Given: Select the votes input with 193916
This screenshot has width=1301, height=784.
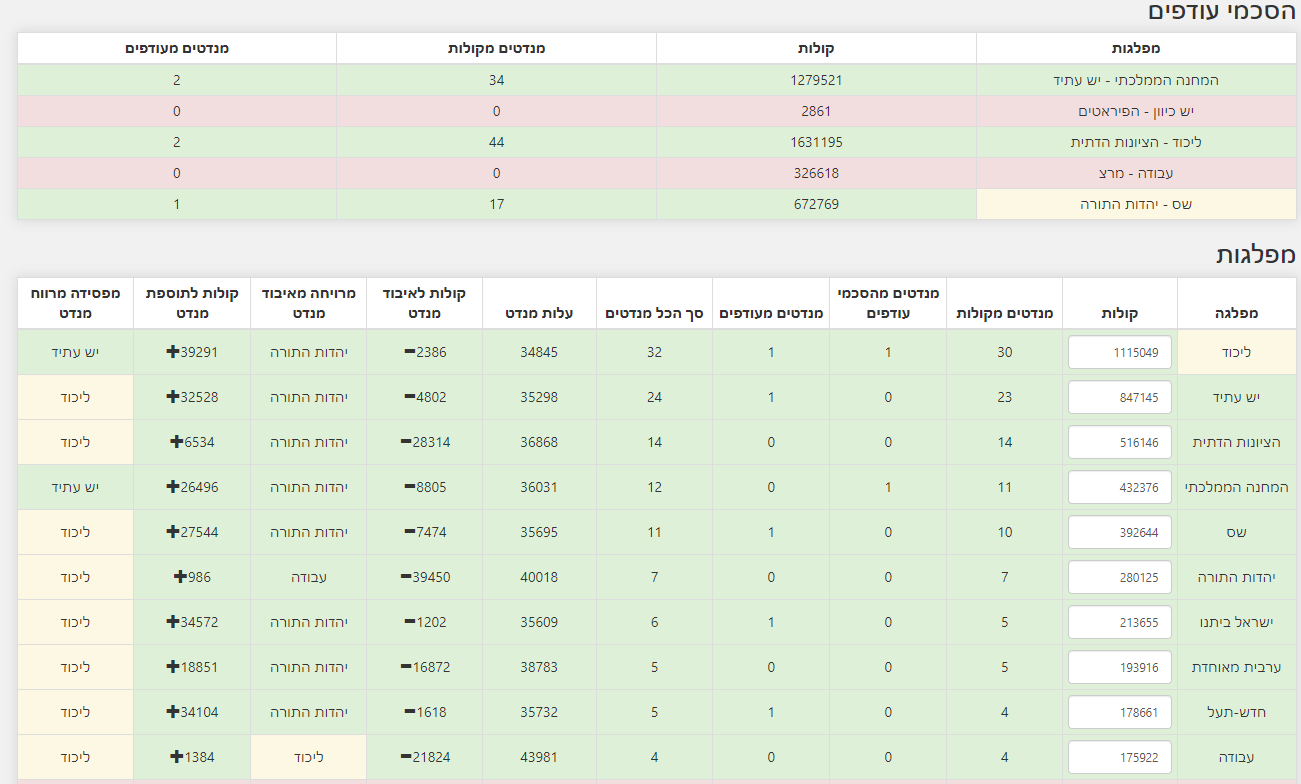Looking at the screenshot, I should (x=1120, y=667).
